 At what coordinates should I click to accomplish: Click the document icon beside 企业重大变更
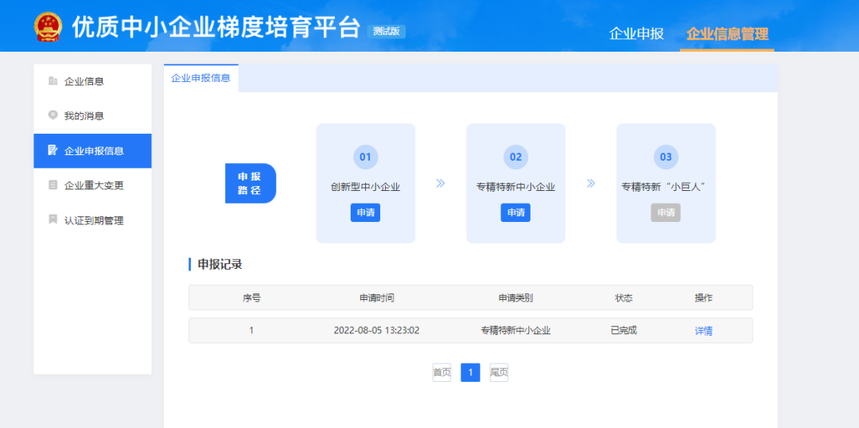[x=53, y=185]
